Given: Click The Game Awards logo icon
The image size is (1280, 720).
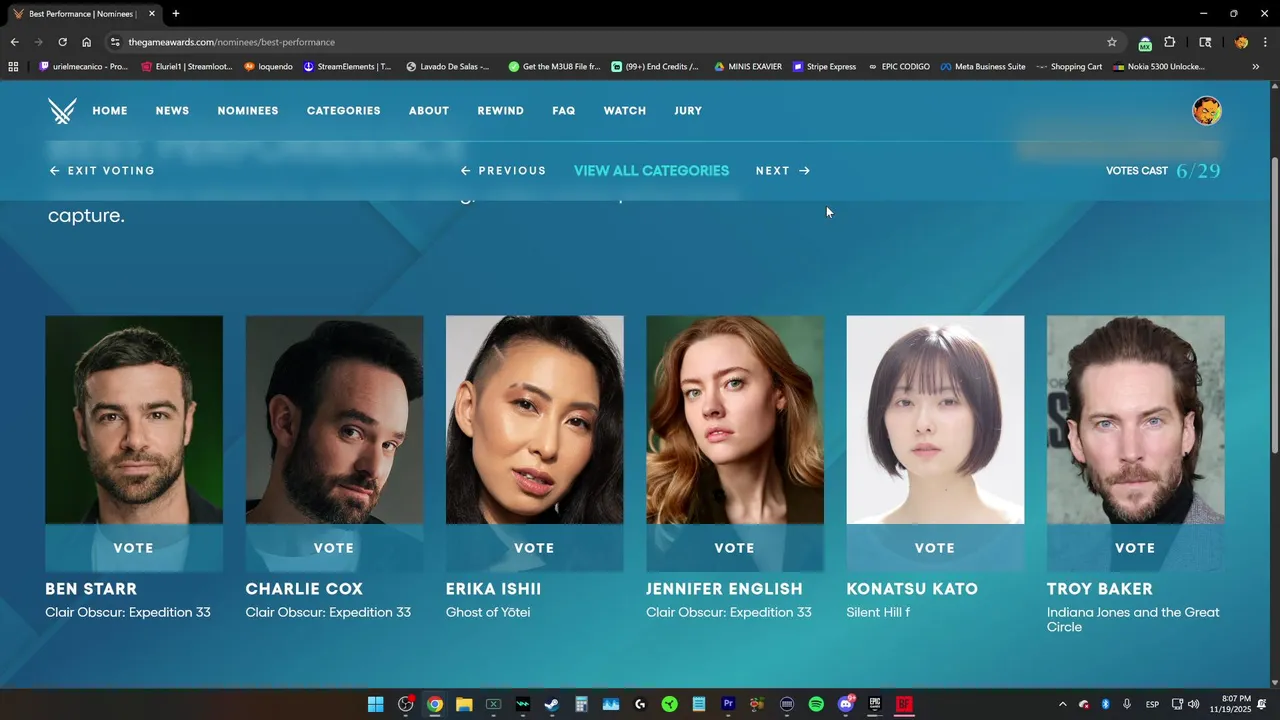Looking at the screenshot, I should point(62,111).
